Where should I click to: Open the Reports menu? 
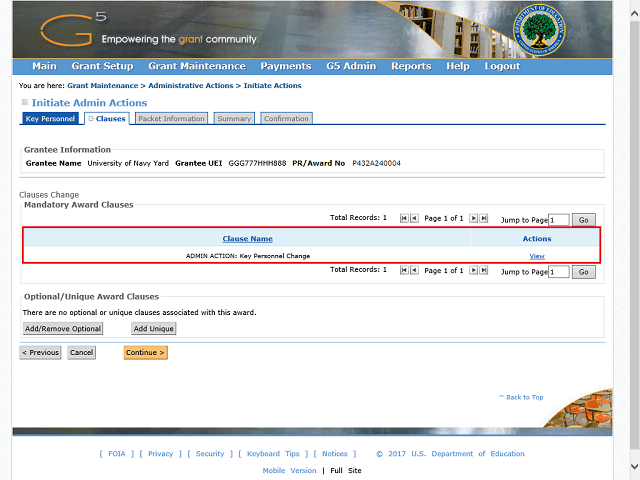coord(411,66)
